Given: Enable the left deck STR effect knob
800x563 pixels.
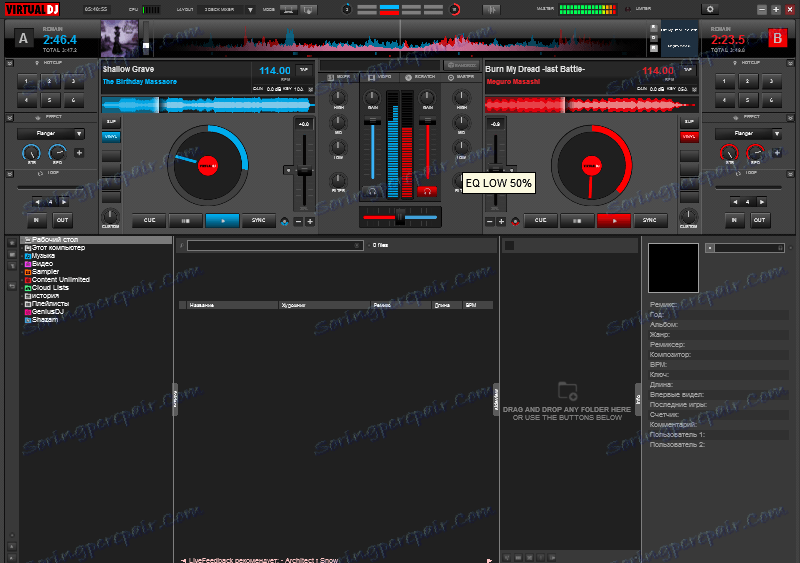Looking at the screenshot, I should [x=30, y=153].
